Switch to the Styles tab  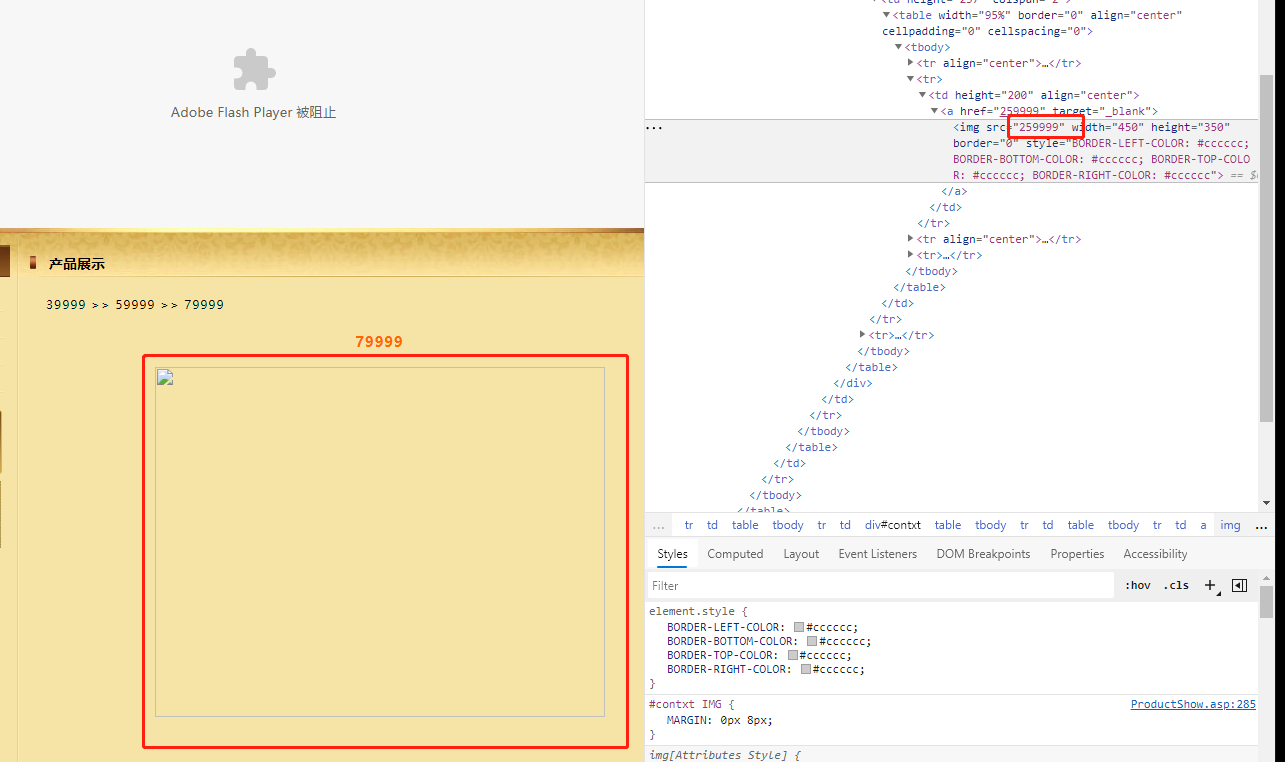click(x=672, y=554)
